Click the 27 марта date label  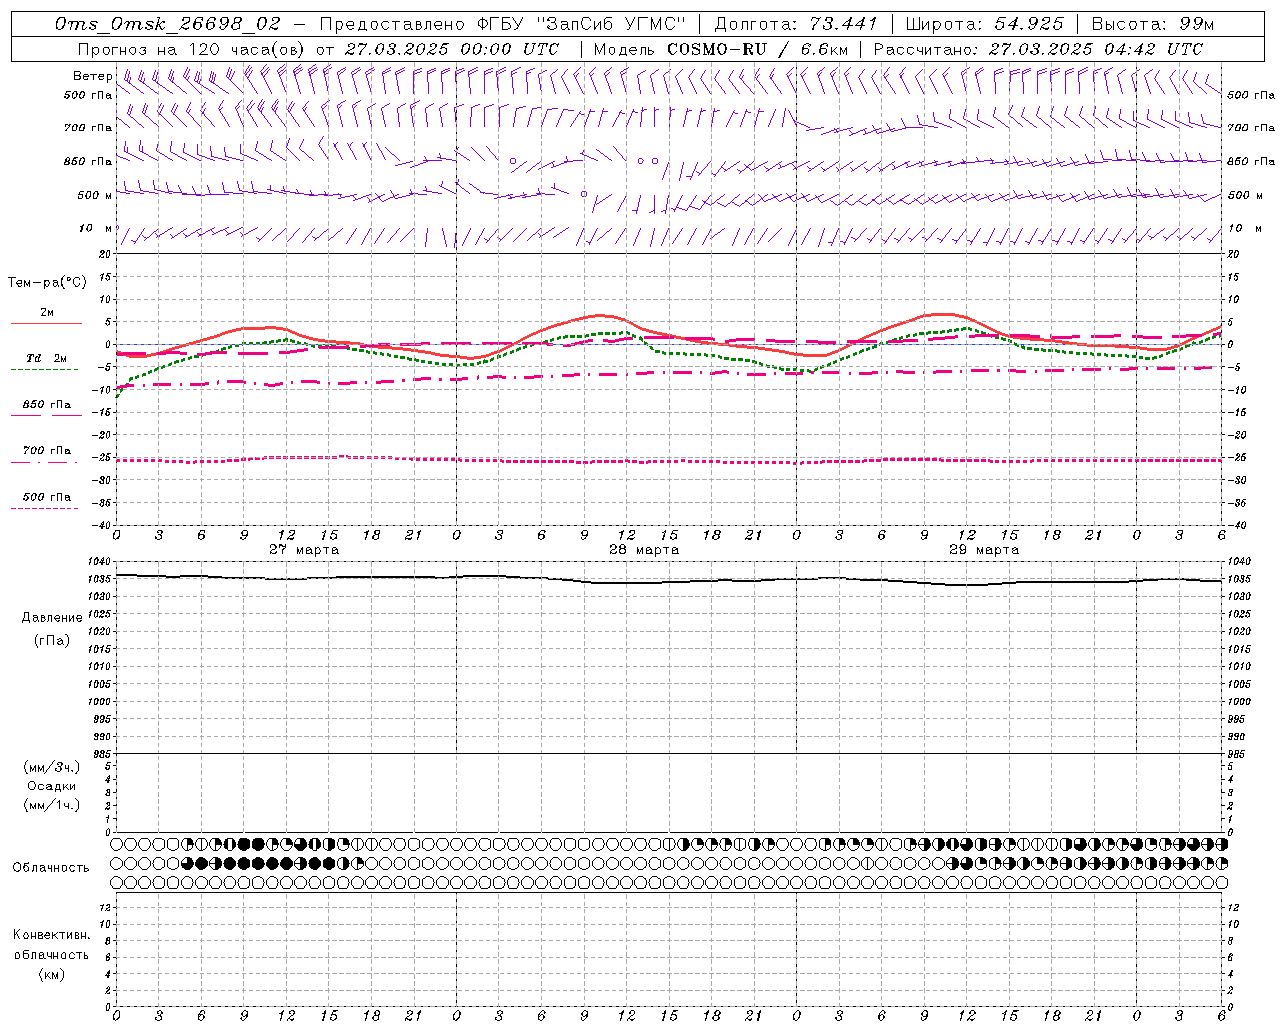pyautogui.click(x=304, y=550)
